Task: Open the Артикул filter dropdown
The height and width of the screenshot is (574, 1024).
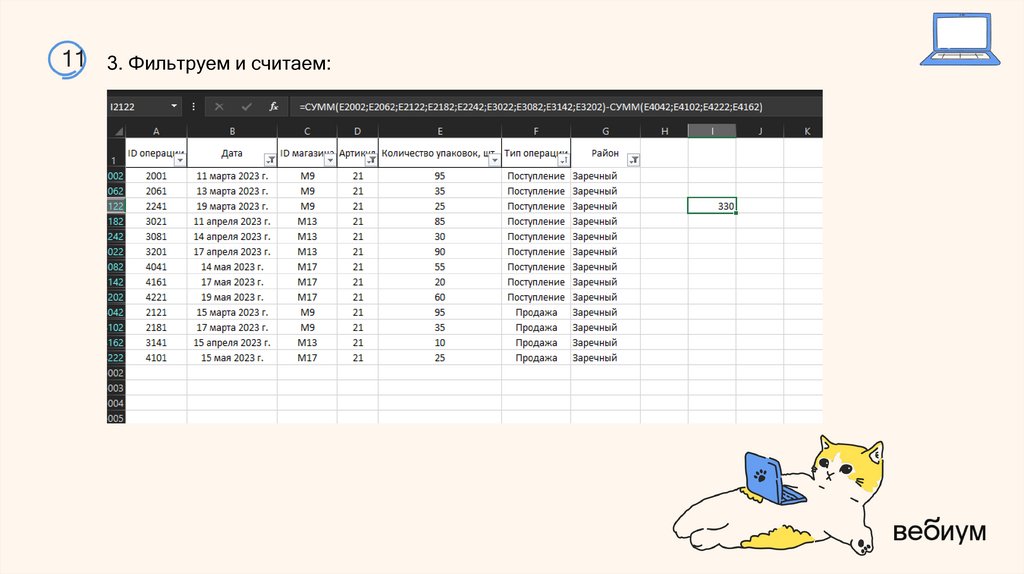Action: coord(371,160)
